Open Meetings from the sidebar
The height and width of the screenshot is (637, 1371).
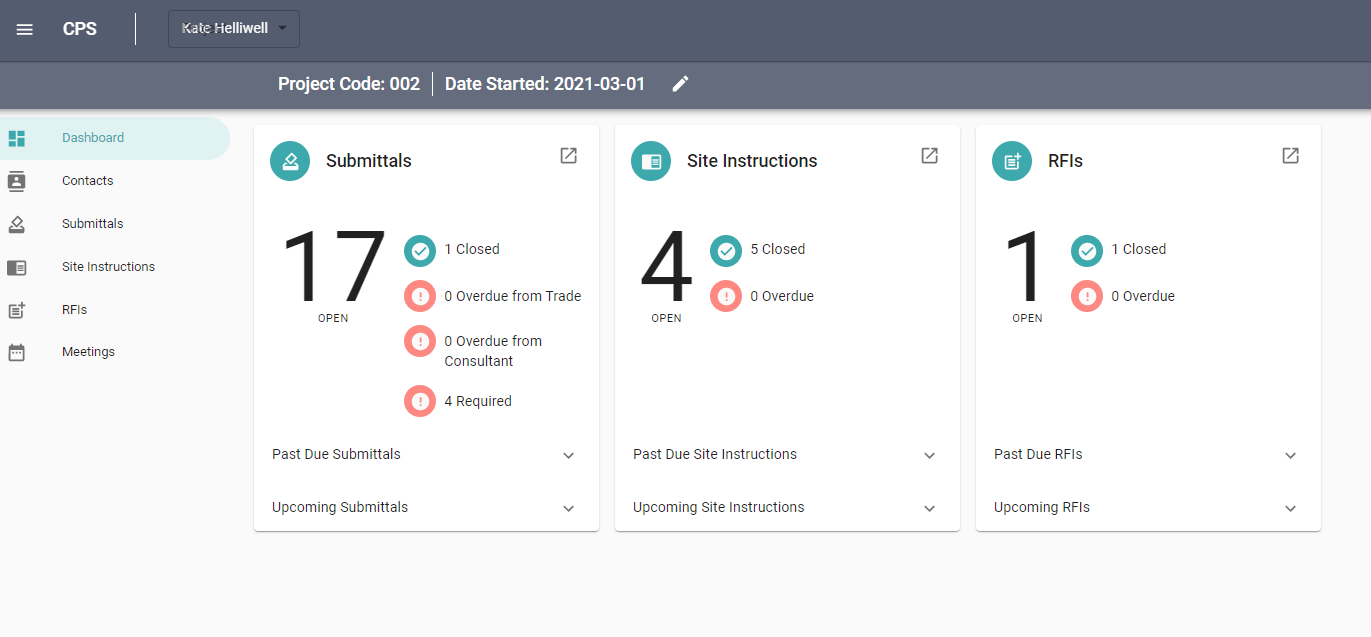[x=88, y=352]
